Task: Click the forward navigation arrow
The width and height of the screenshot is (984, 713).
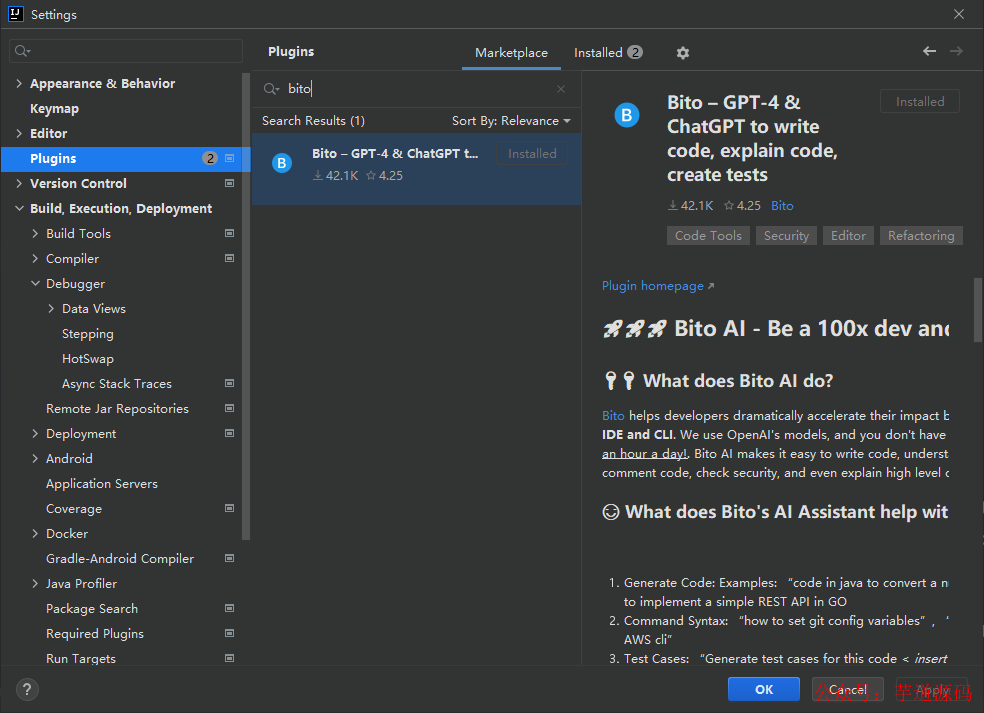Action: click(x=956, y=51)
